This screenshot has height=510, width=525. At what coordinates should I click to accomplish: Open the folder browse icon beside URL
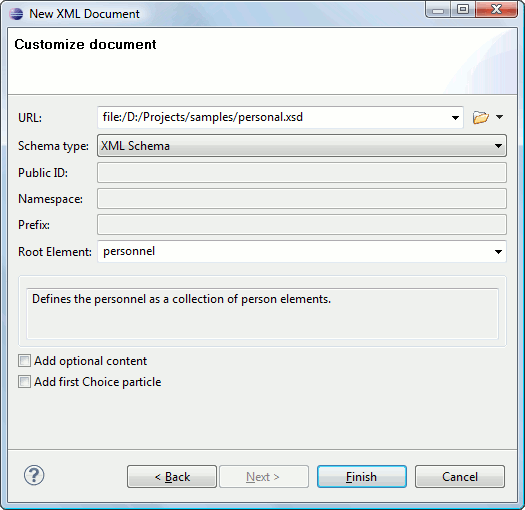coord(480,118)
